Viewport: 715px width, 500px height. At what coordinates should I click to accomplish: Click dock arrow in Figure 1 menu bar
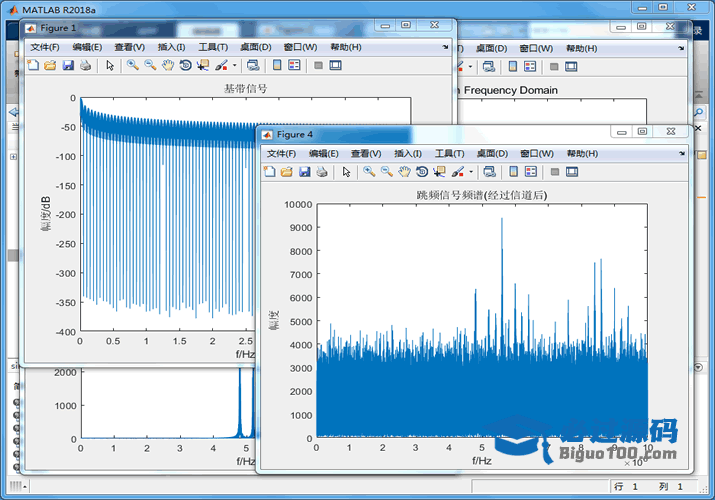tap(445, 47)
